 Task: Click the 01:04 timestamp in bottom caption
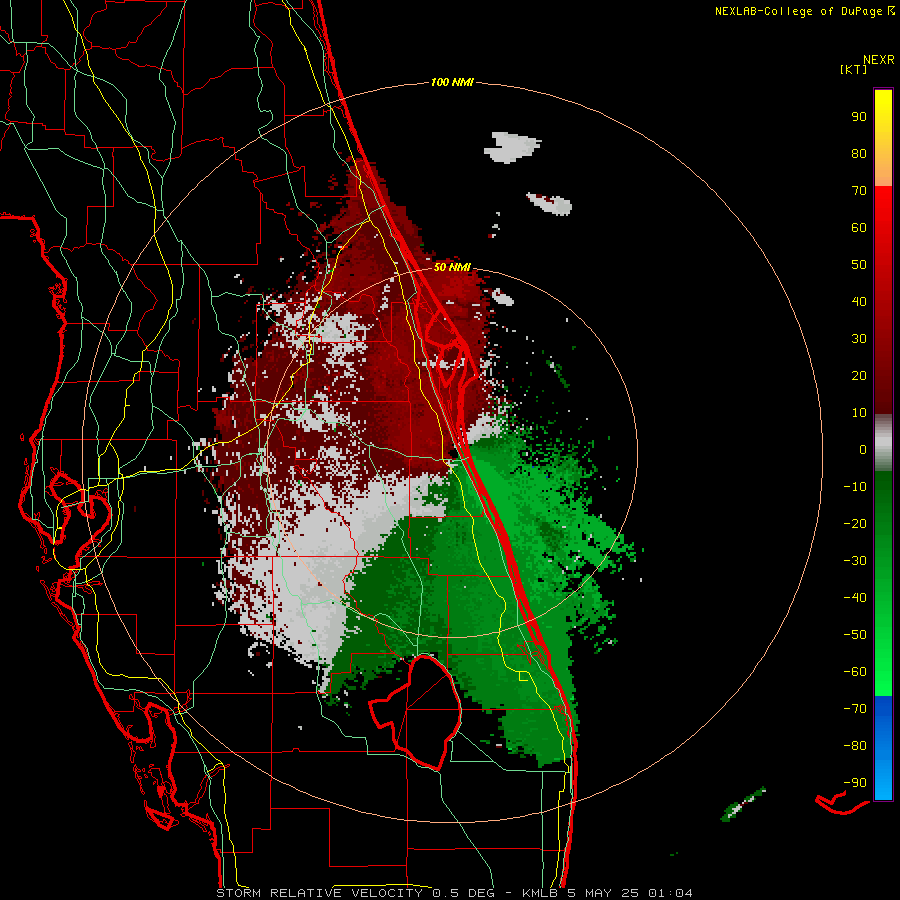[x=670, y=893]
